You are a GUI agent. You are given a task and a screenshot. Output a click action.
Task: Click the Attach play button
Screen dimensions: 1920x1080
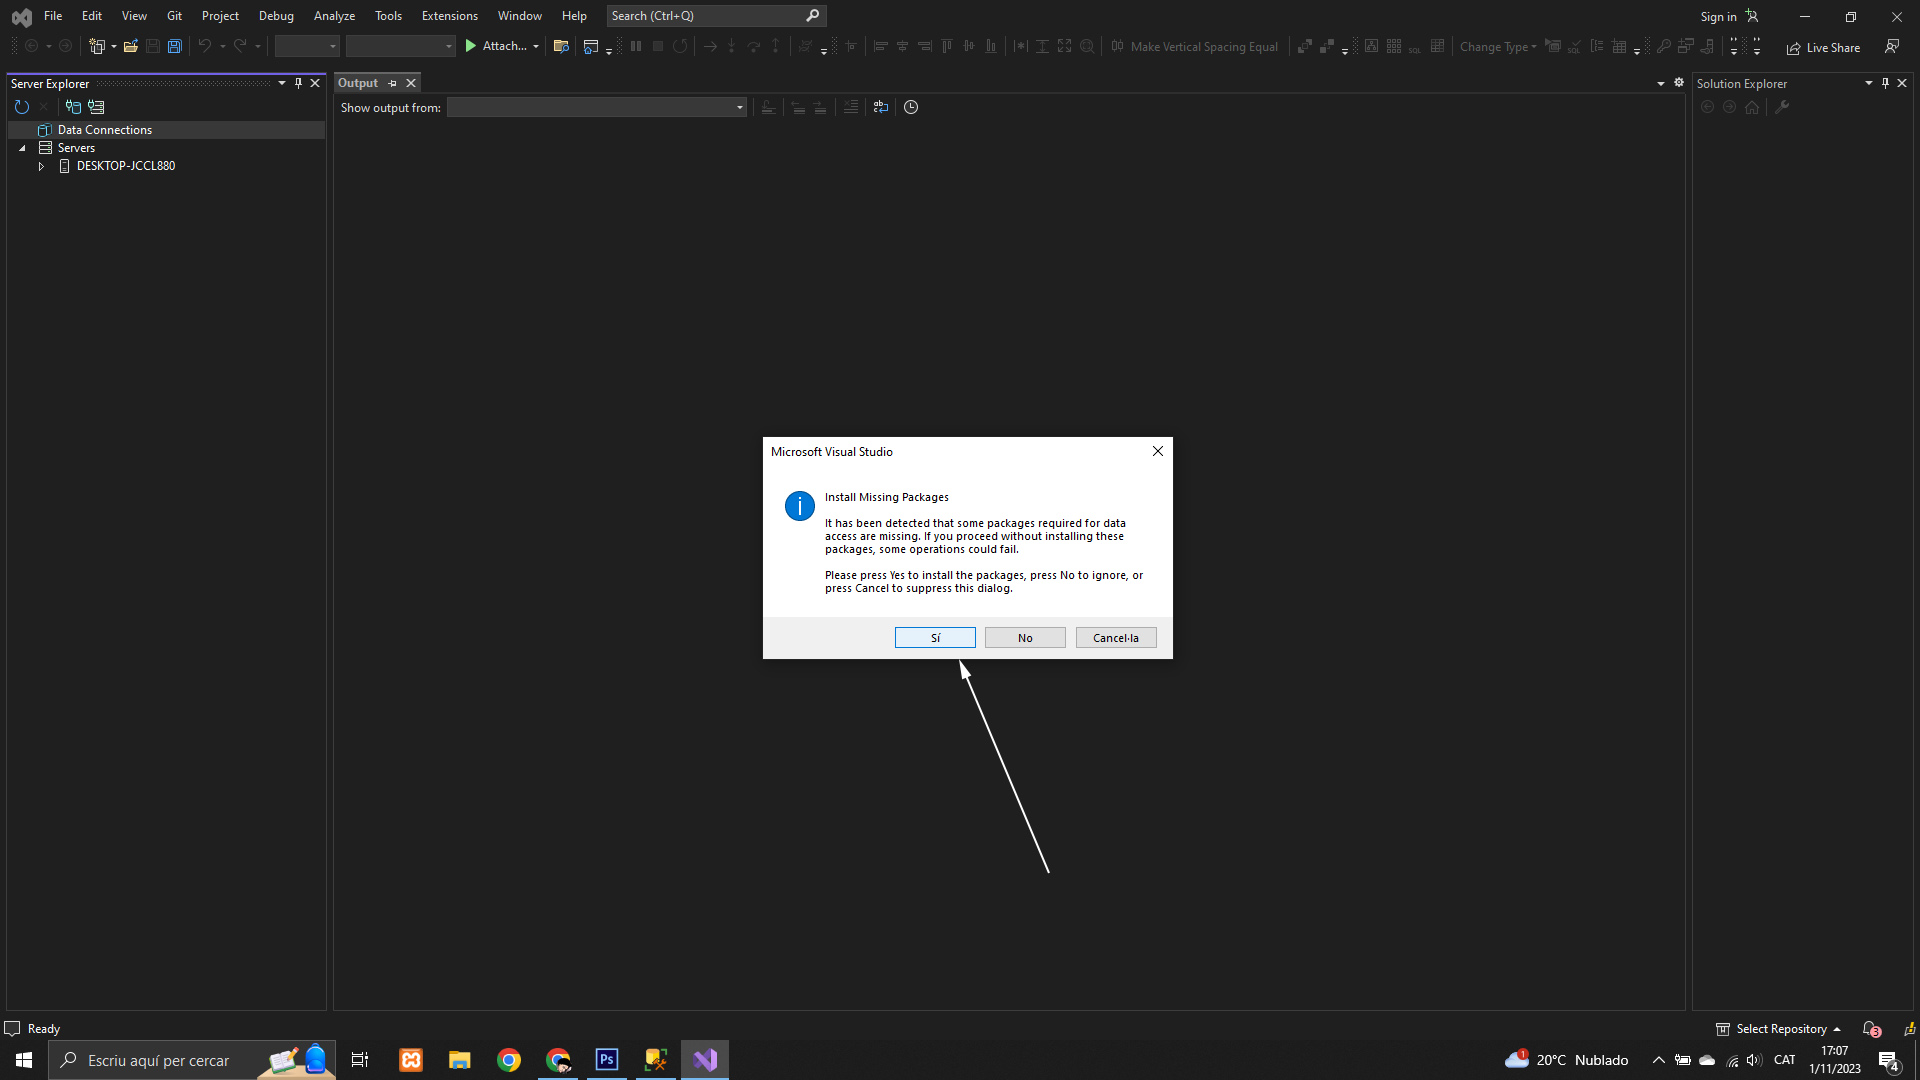(x=471, y=46)
